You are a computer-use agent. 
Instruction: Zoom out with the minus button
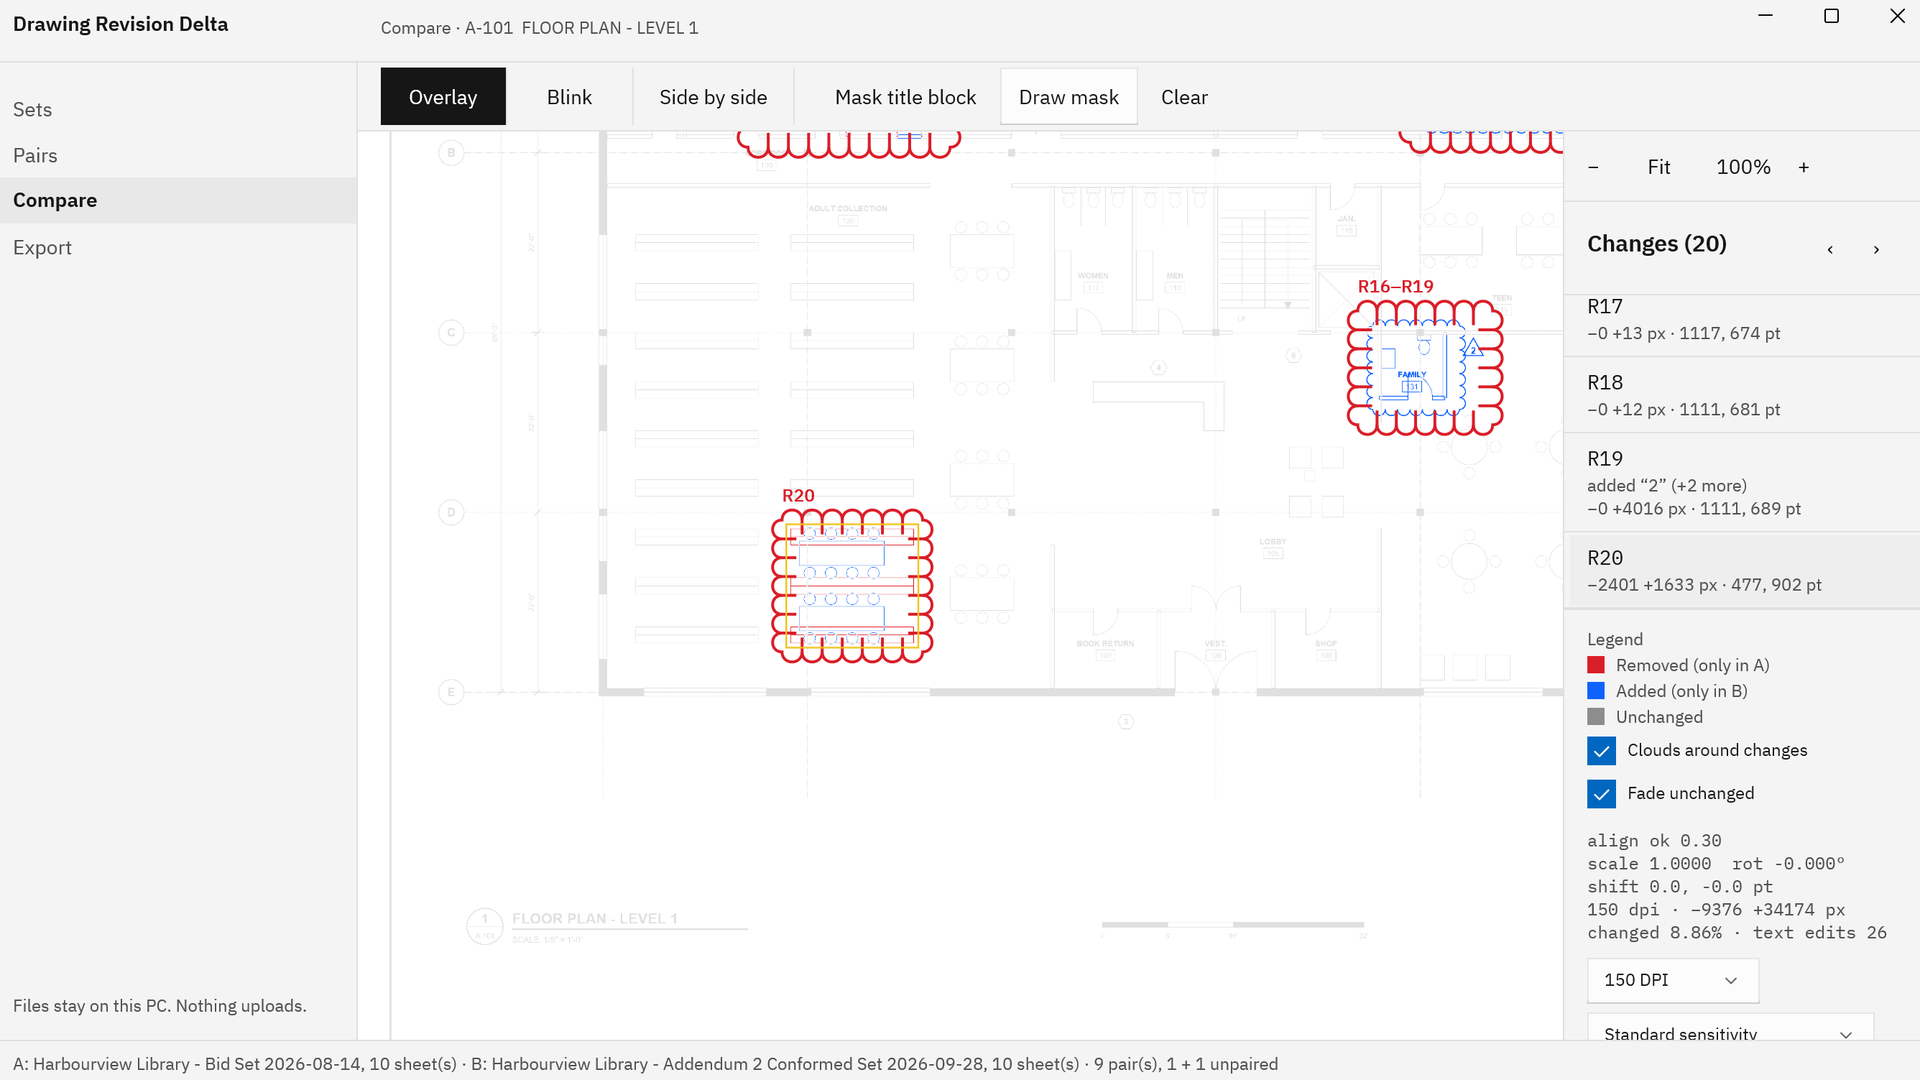tap(1593, 167)
